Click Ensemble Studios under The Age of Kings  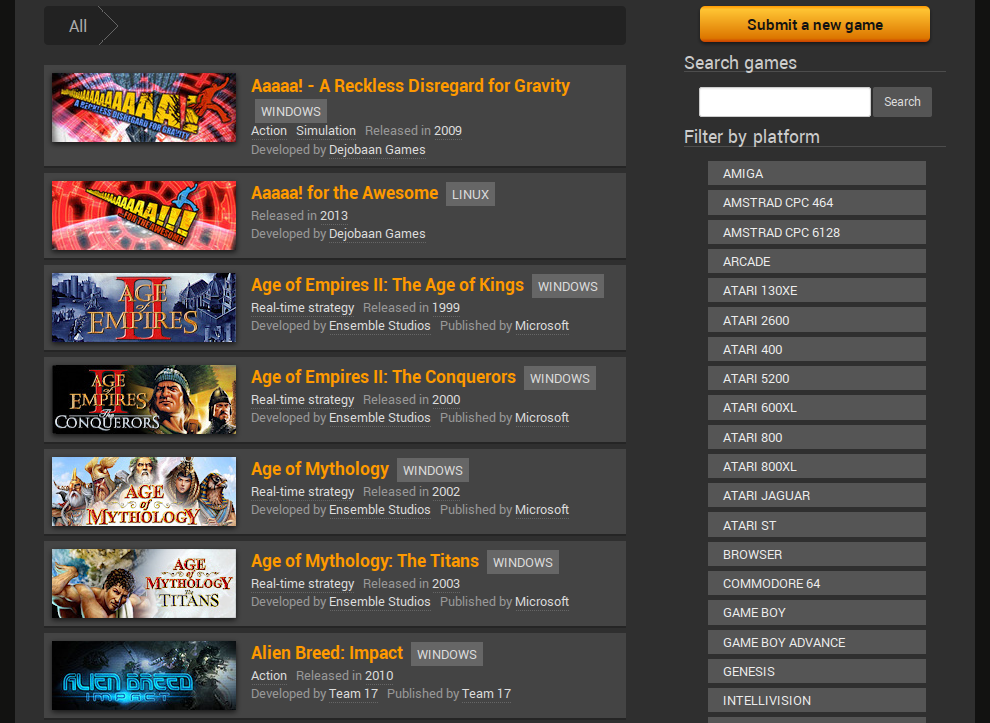[x=379, y=326]
